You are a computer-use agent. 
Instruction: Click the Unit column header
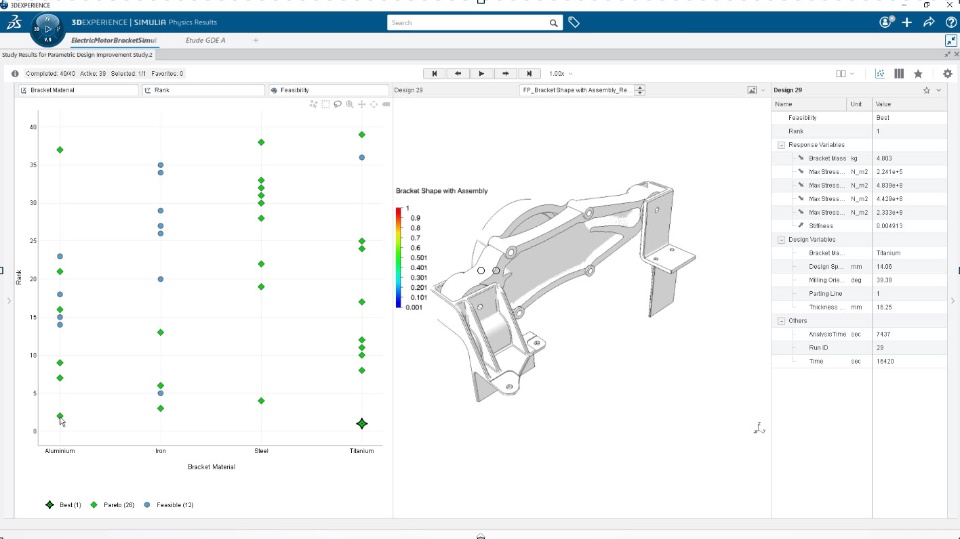click(x=859, y=104)
